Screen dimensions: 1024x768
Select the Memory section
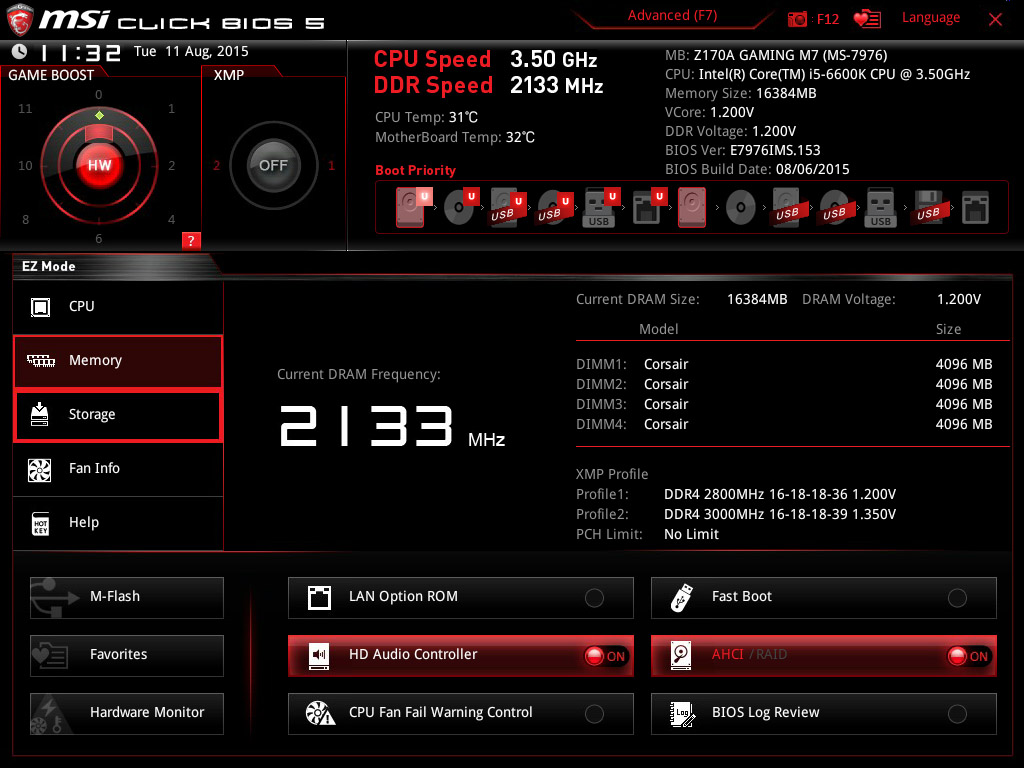(x=118, y=361)
